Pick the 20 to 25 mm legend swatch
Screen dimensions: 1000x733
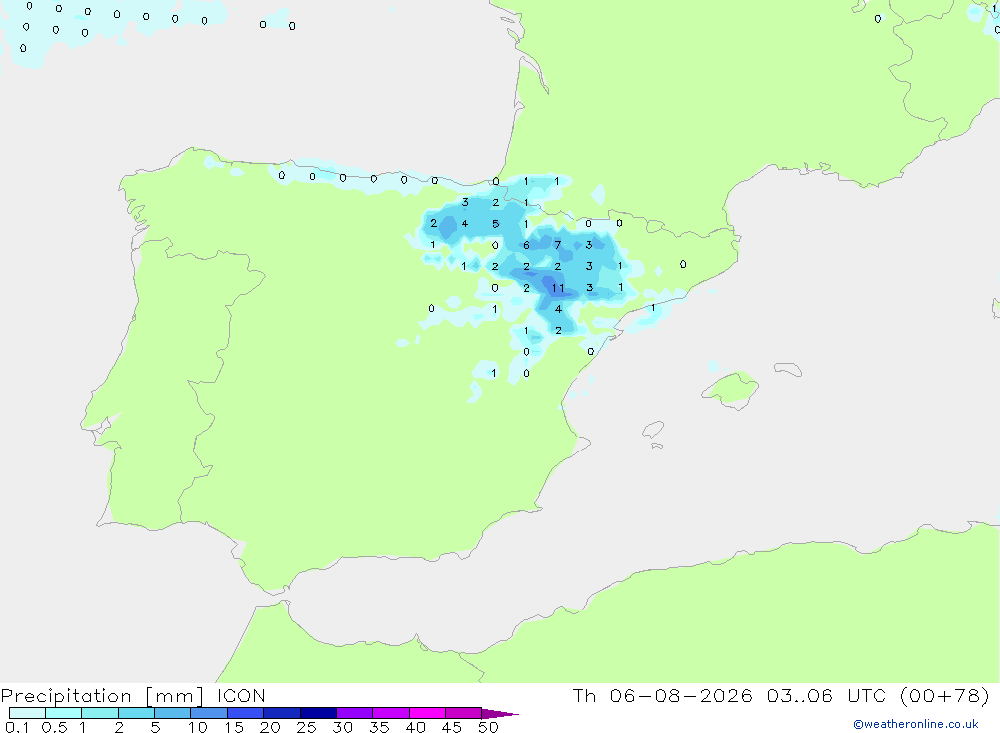281,713
